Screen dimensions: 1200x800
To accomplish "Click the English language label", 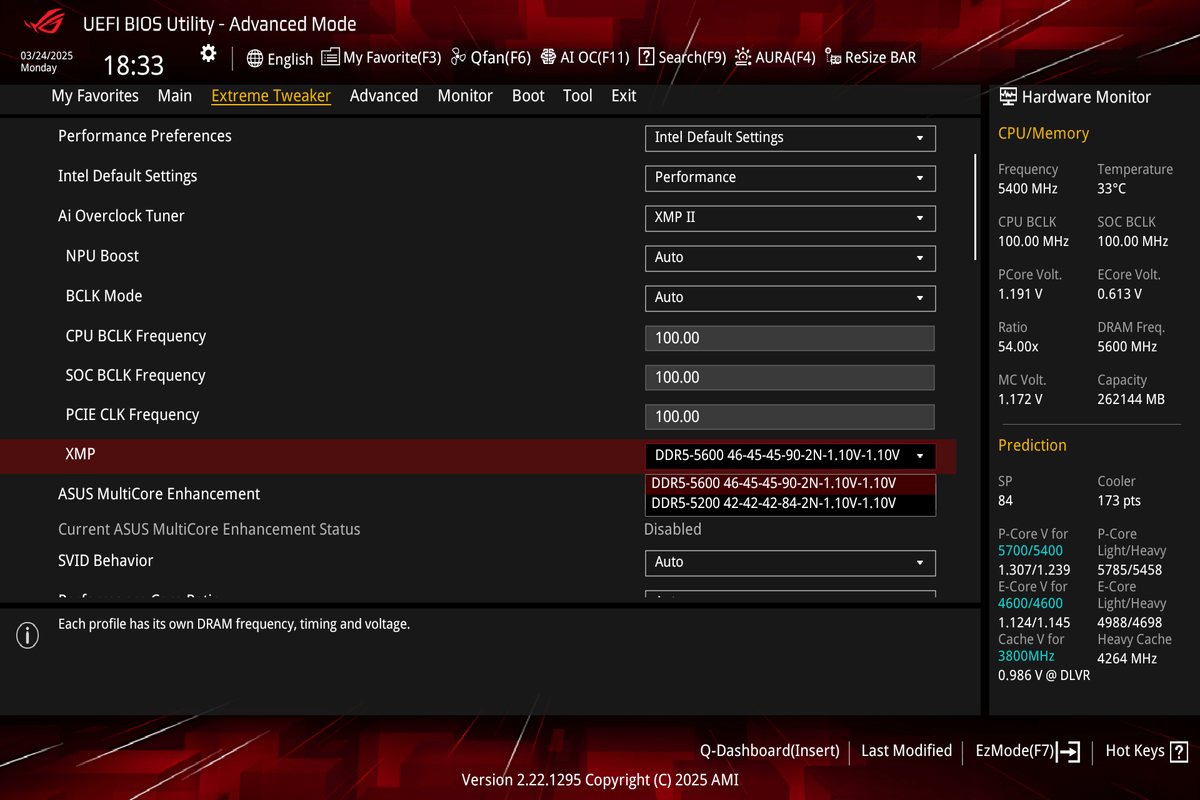I will [x=290, y=59].
